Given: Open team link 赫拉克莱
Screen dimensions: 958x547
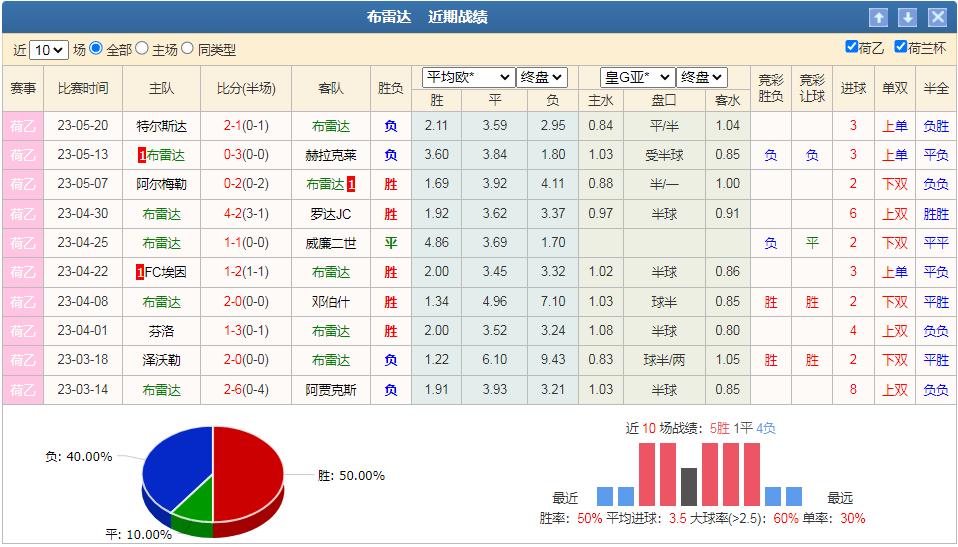Looking at the screenshot, I should pyautogui.click(x=331, y=156).
